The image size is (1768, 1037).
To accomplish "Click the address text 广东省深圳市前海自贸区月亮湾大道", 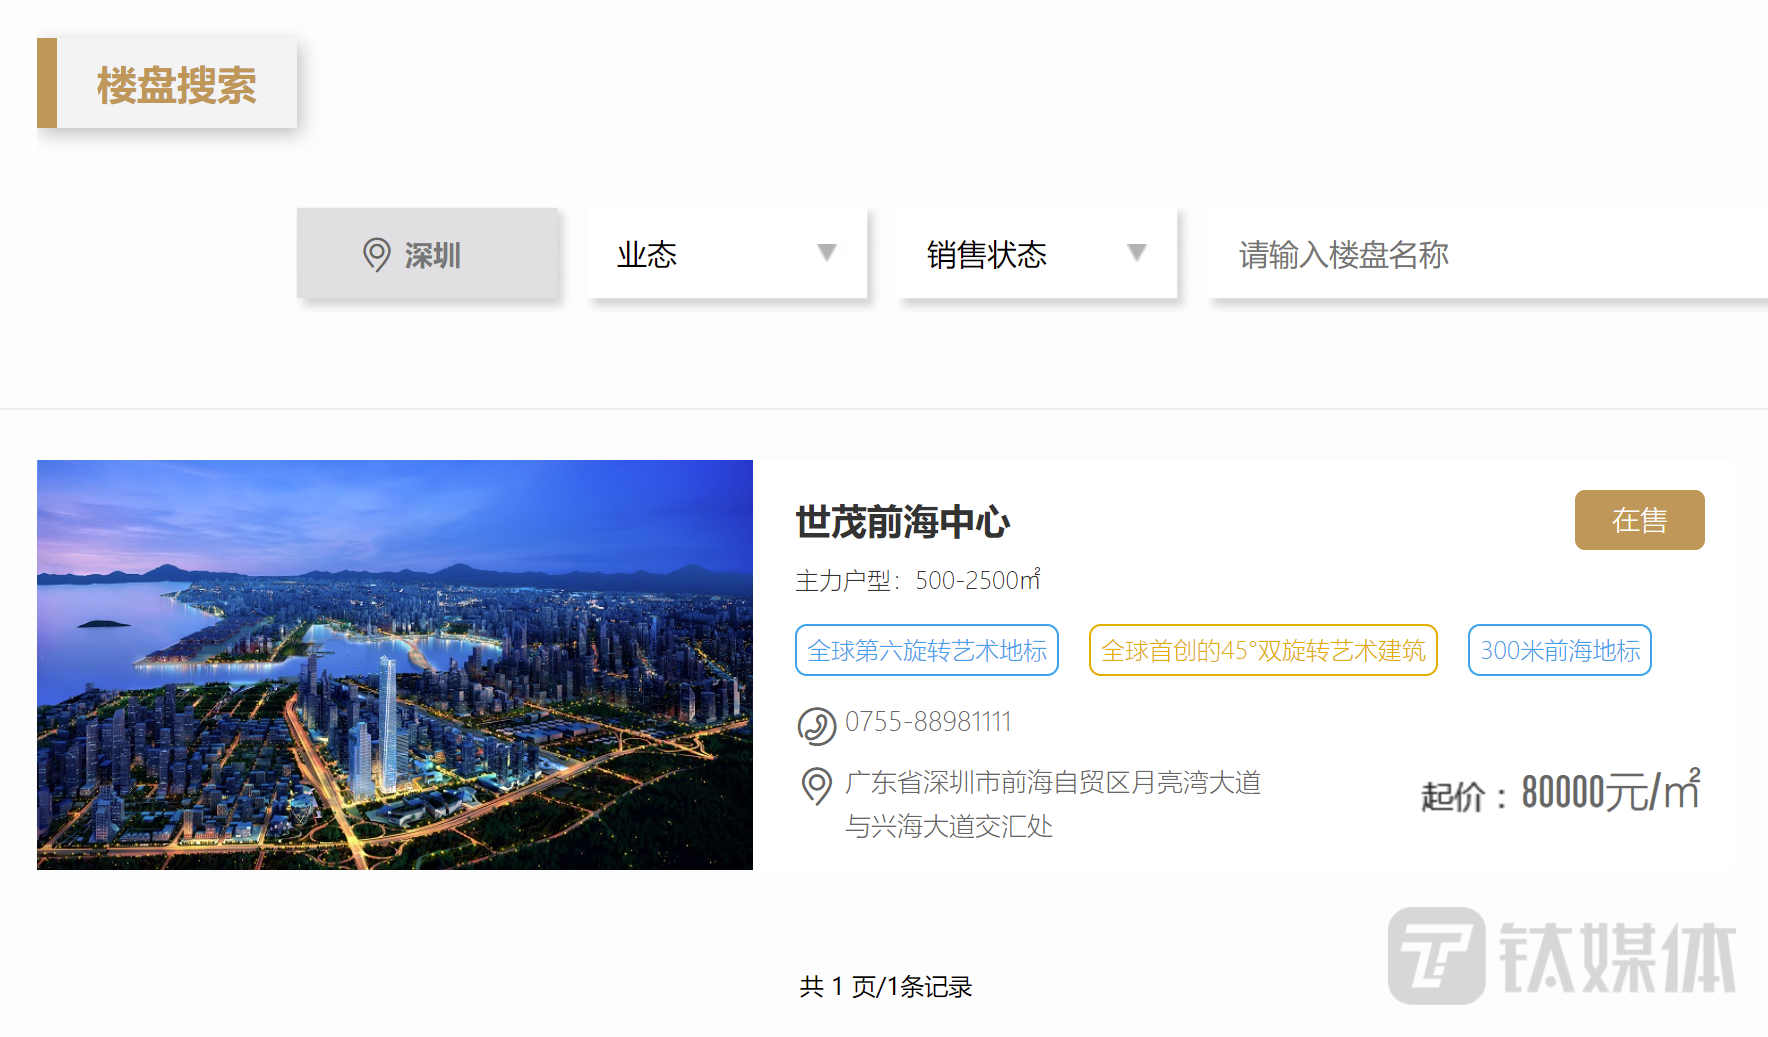I will tap(1053, 782).
